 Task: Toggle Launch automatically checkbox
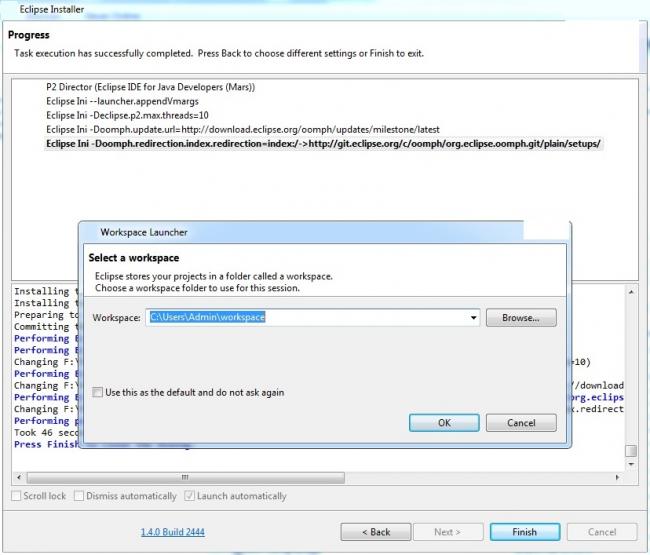coord(189,496)
